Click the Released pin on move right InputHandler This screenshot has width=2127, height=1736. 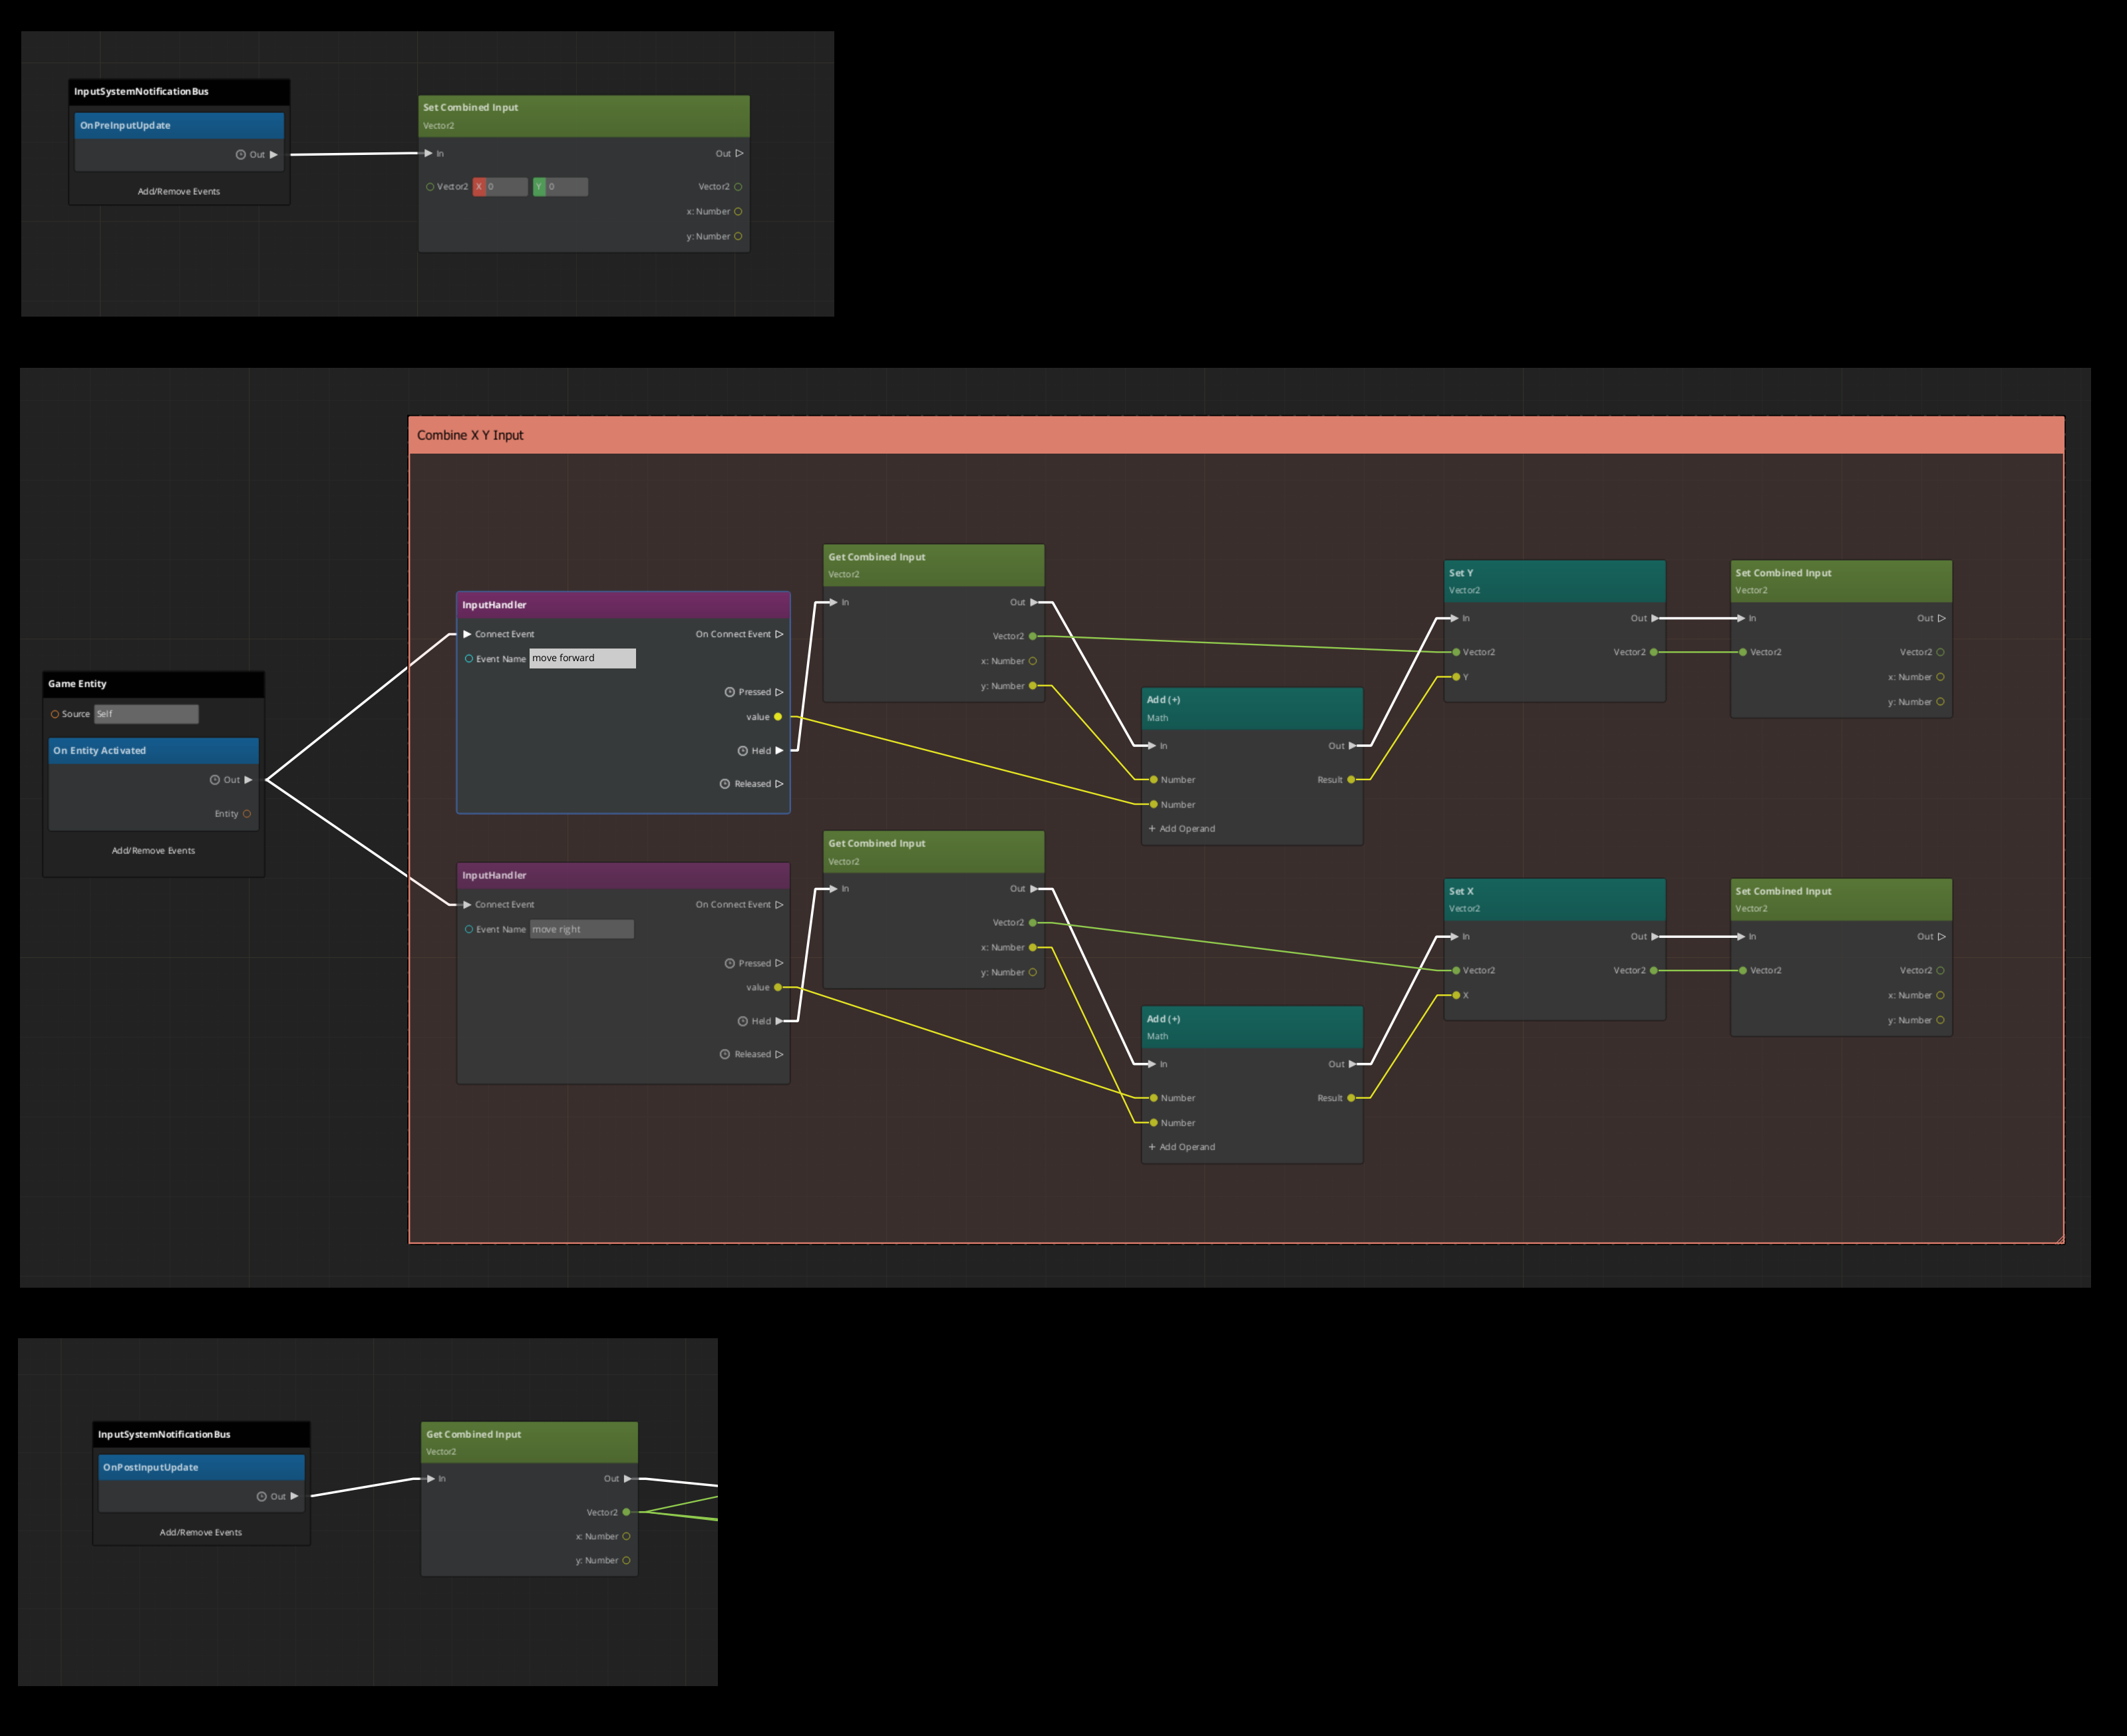pyautogui.click(x=779, y=1053)
